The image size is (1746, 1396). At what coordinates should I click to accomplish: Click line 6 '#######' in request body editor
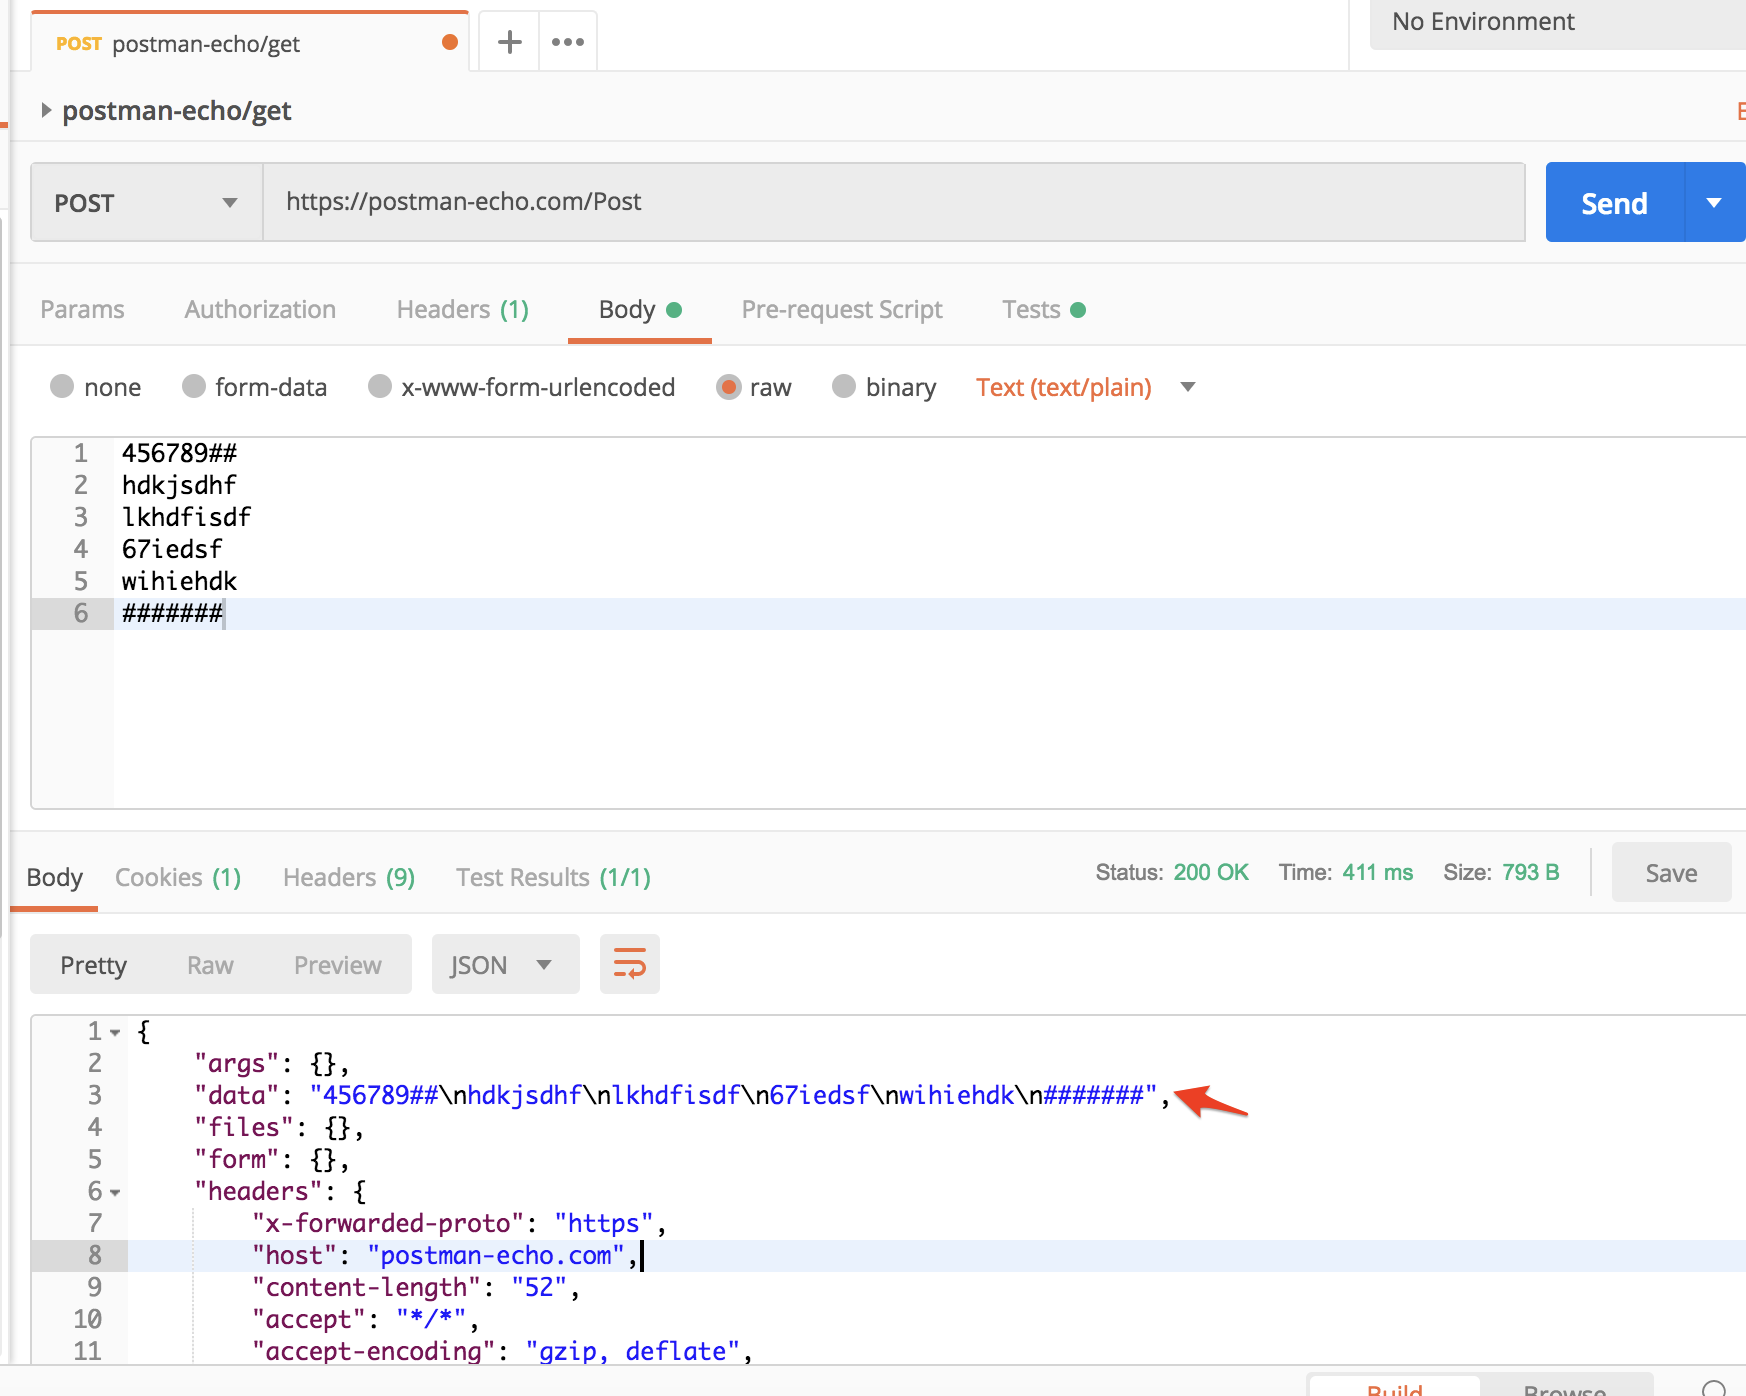click(172, 613)
